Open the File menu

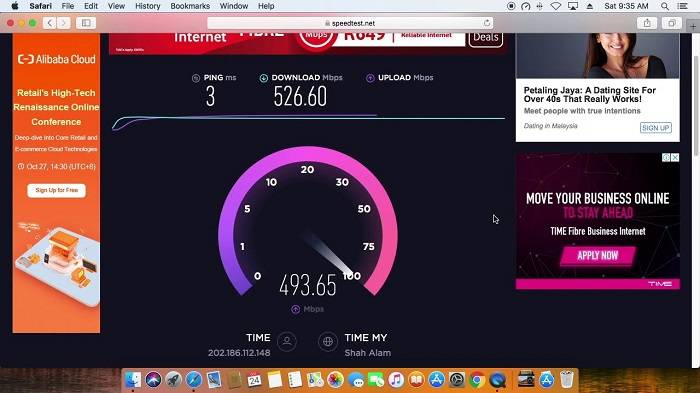(68, 6)
